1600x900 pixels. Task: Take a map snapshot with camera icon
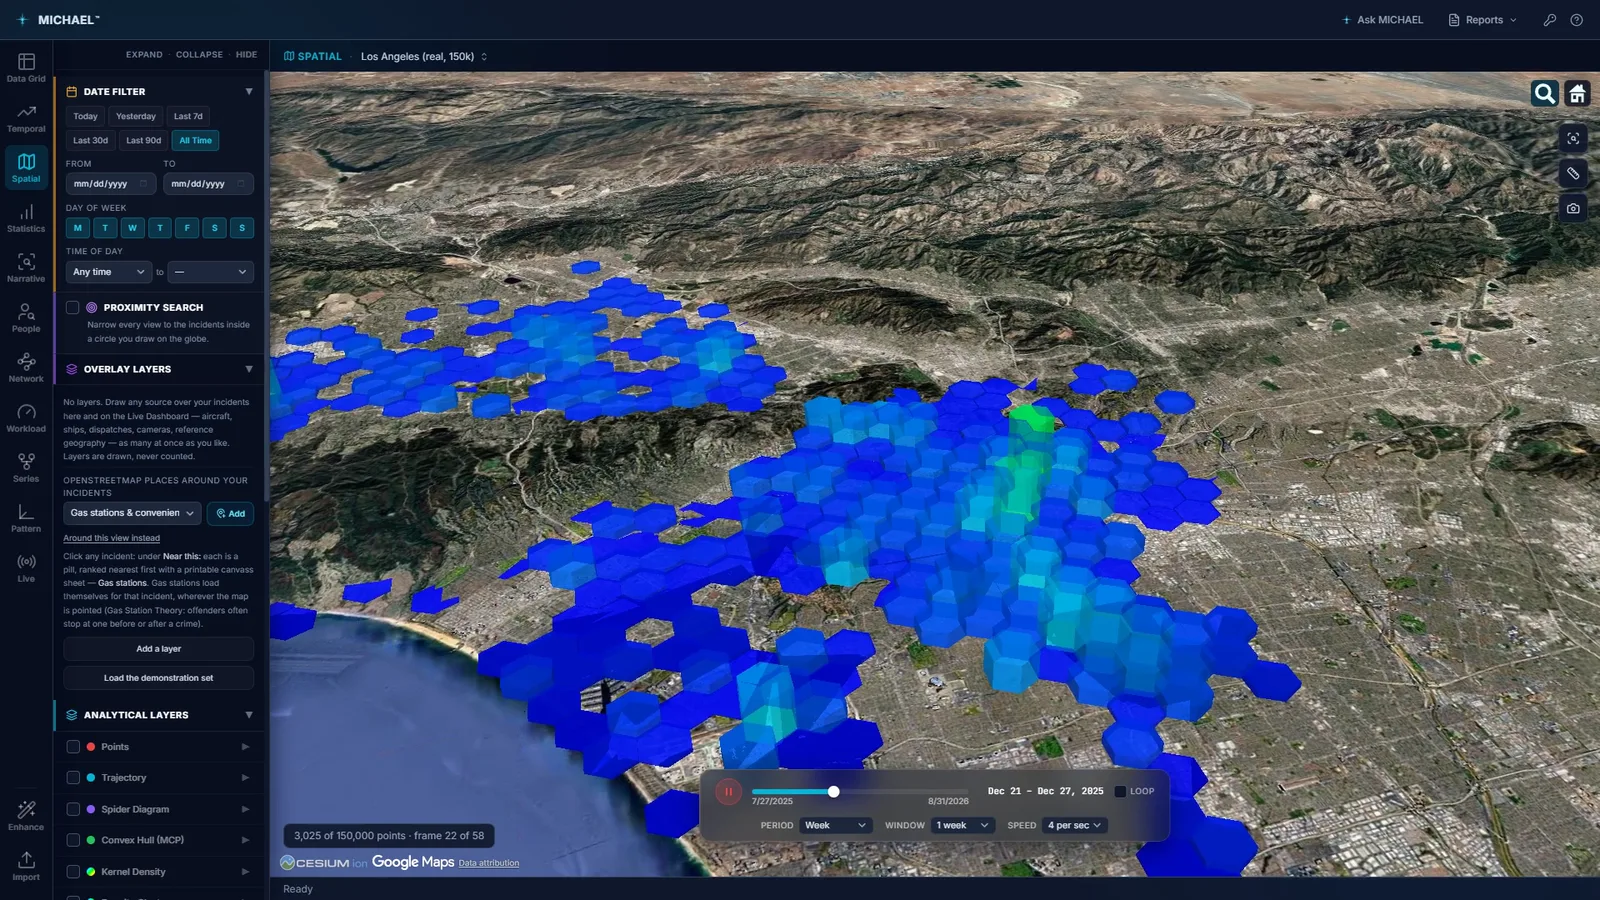click(1573, 208)
